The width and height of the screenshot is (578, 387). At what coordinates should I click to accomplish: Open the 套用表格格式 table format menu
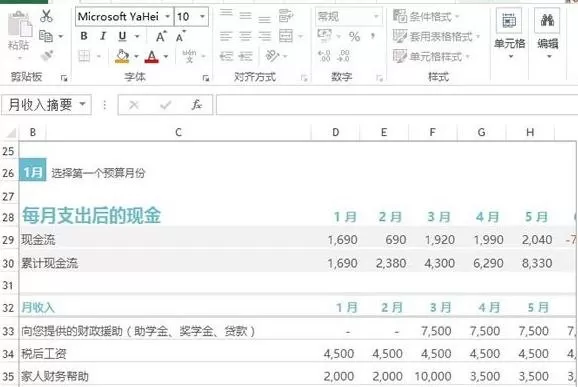click(436, 36)
